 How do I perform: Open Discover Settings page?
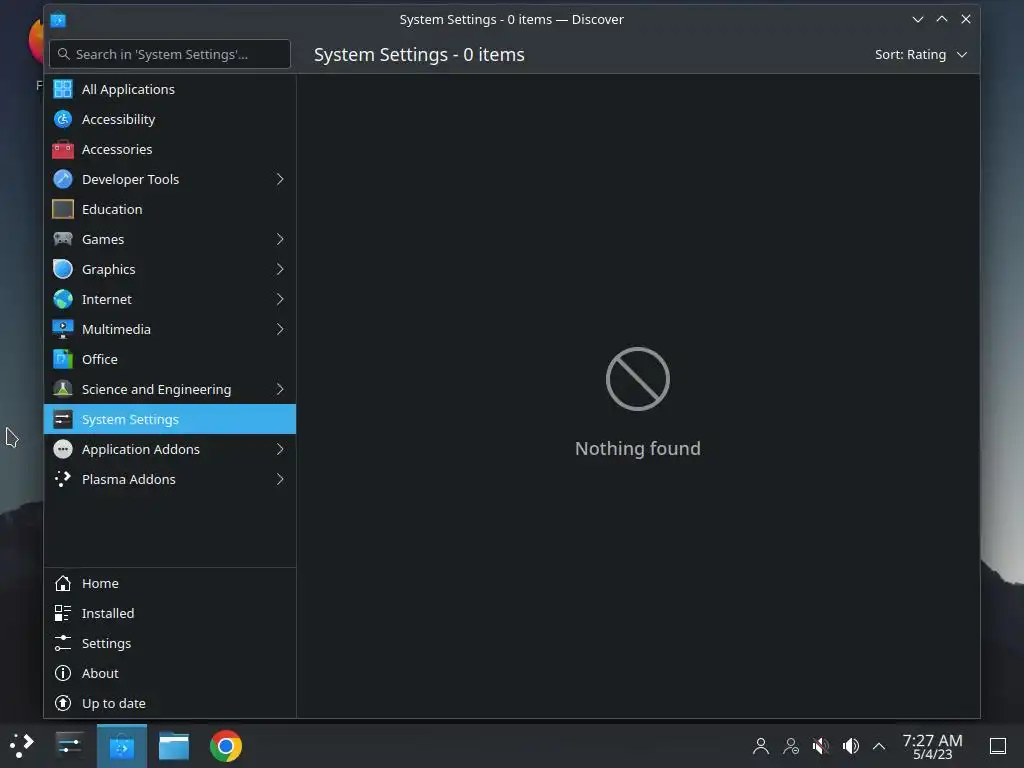click(x=170, y=643)
